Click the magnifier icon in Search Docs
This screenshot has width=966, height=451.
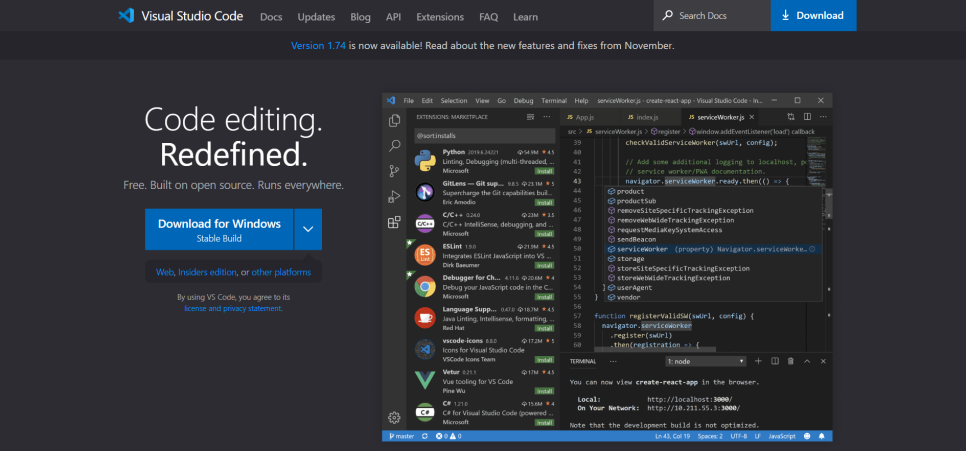click(x=667, y=15)
